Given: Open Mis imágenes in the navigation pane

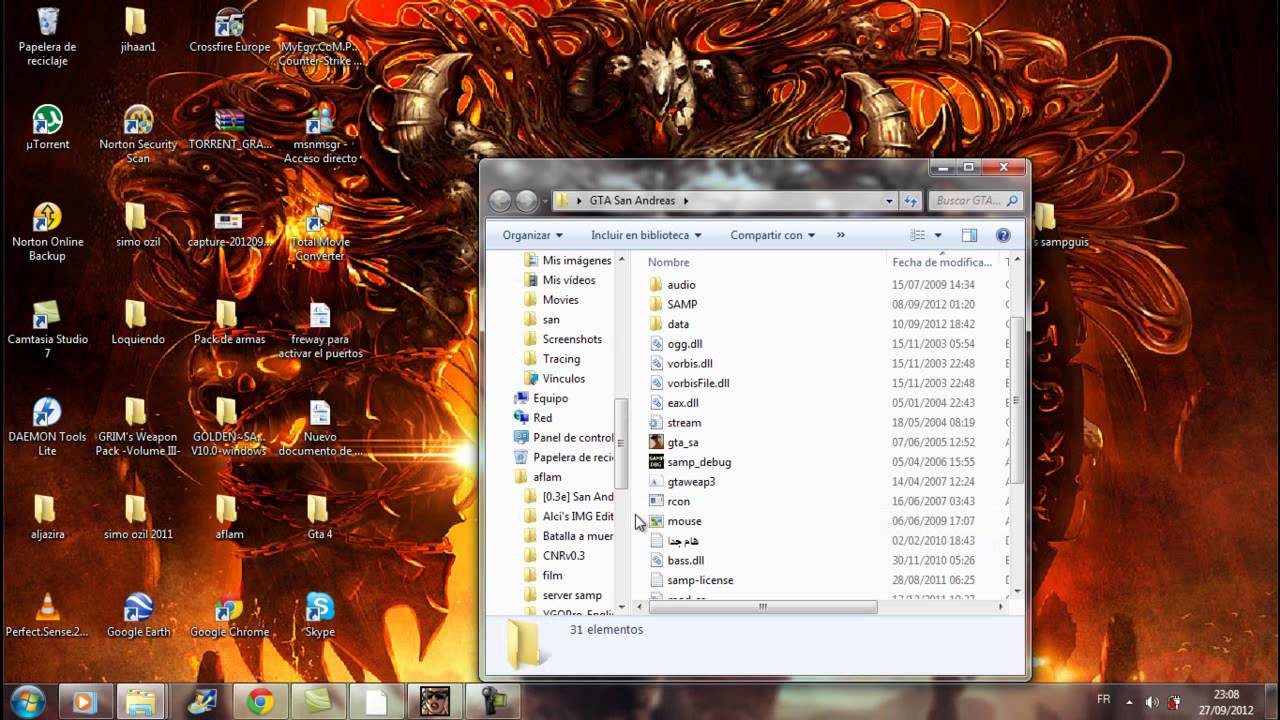Looking at the screenshot, I should 567,260.
